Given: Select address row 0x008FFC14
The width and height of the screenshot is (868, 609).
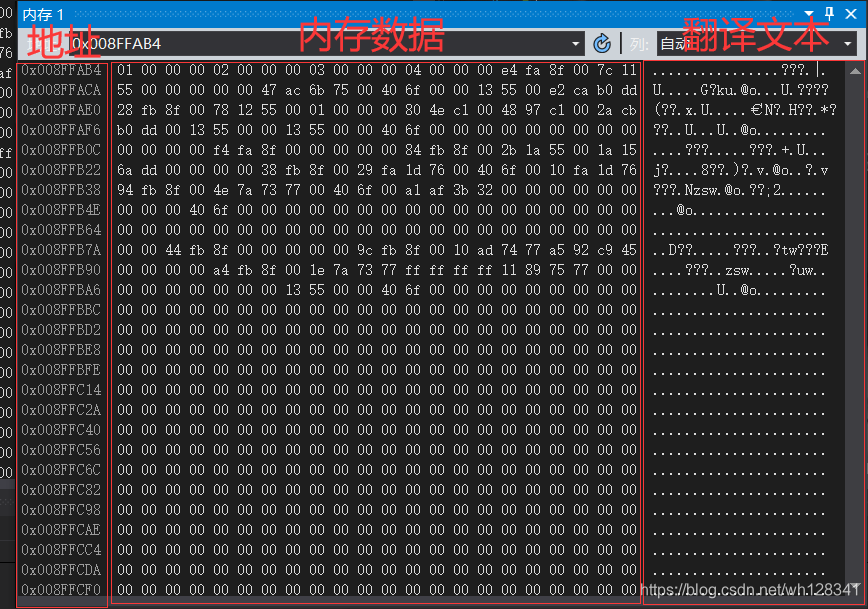Looking at the screenshot, I should (61, 390).
